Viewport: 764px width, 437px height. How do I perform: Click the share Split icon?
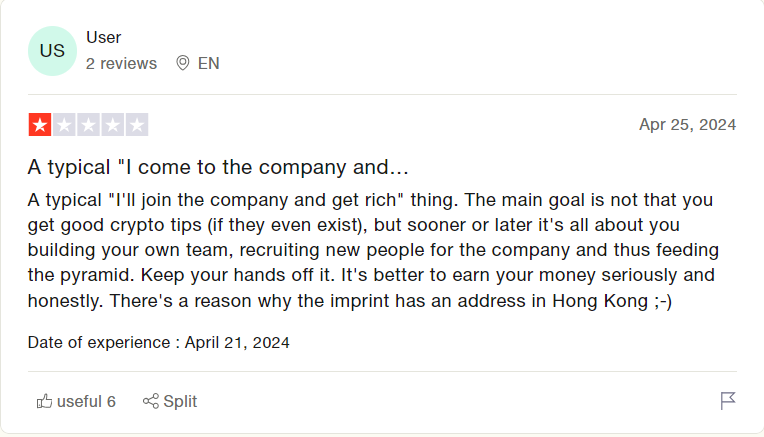(151, 401)
